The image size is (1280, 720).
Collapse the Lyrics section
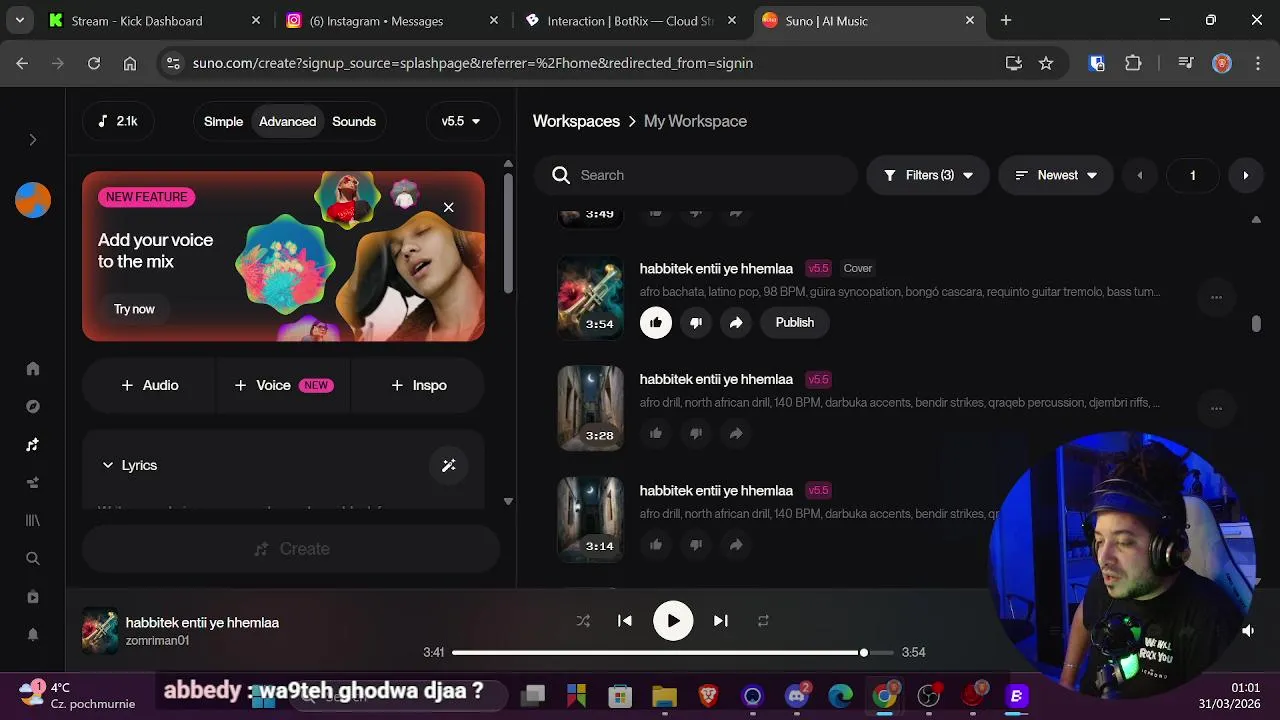click(x=129, y=465)
